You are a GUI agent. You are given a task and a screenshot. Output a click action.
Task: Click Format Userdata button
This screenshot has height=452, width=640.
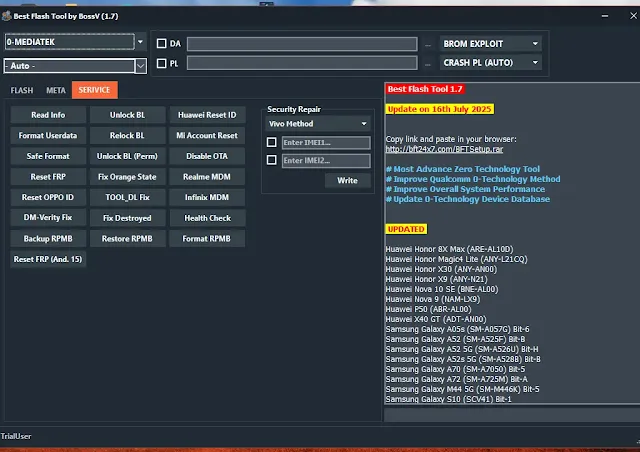pos(48,136)
